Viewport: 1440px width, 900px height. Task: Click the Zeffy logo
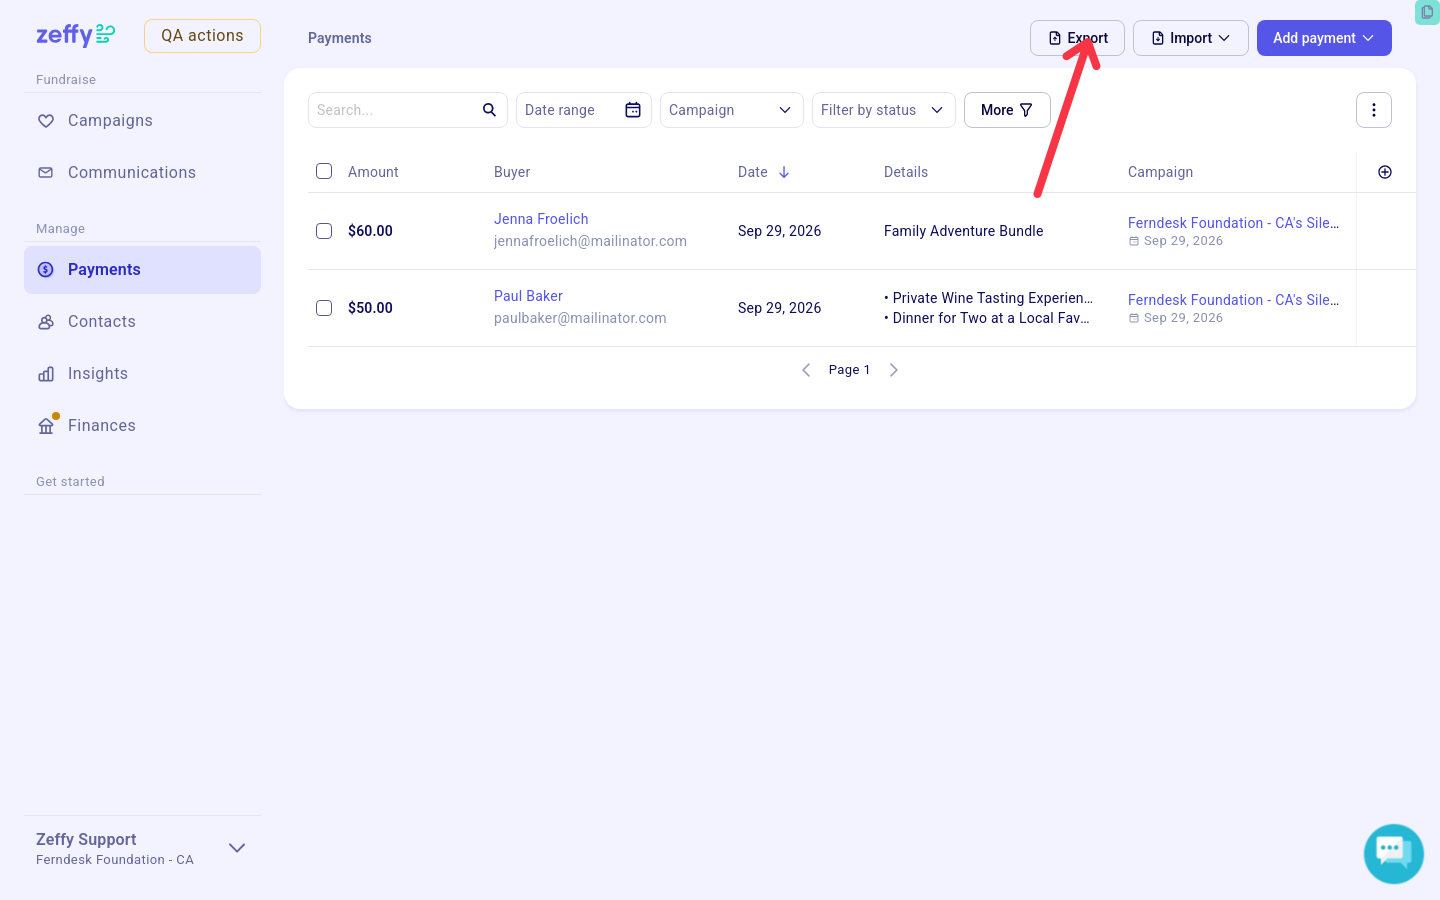pos(76,35)
